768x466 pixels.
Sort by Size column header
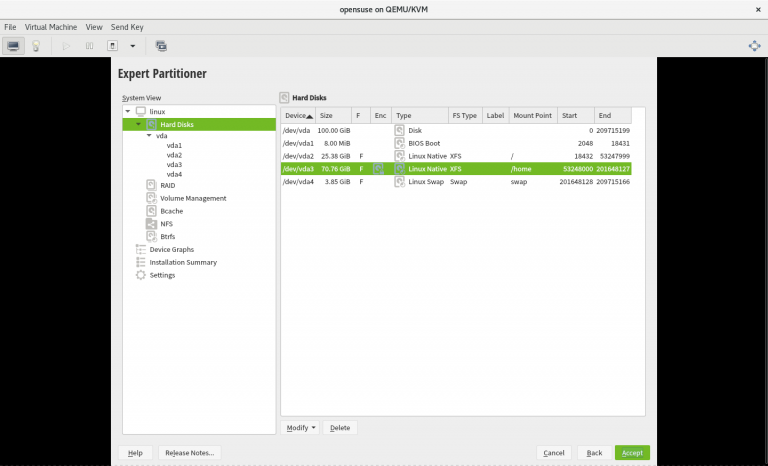click(x=334, y=116)
